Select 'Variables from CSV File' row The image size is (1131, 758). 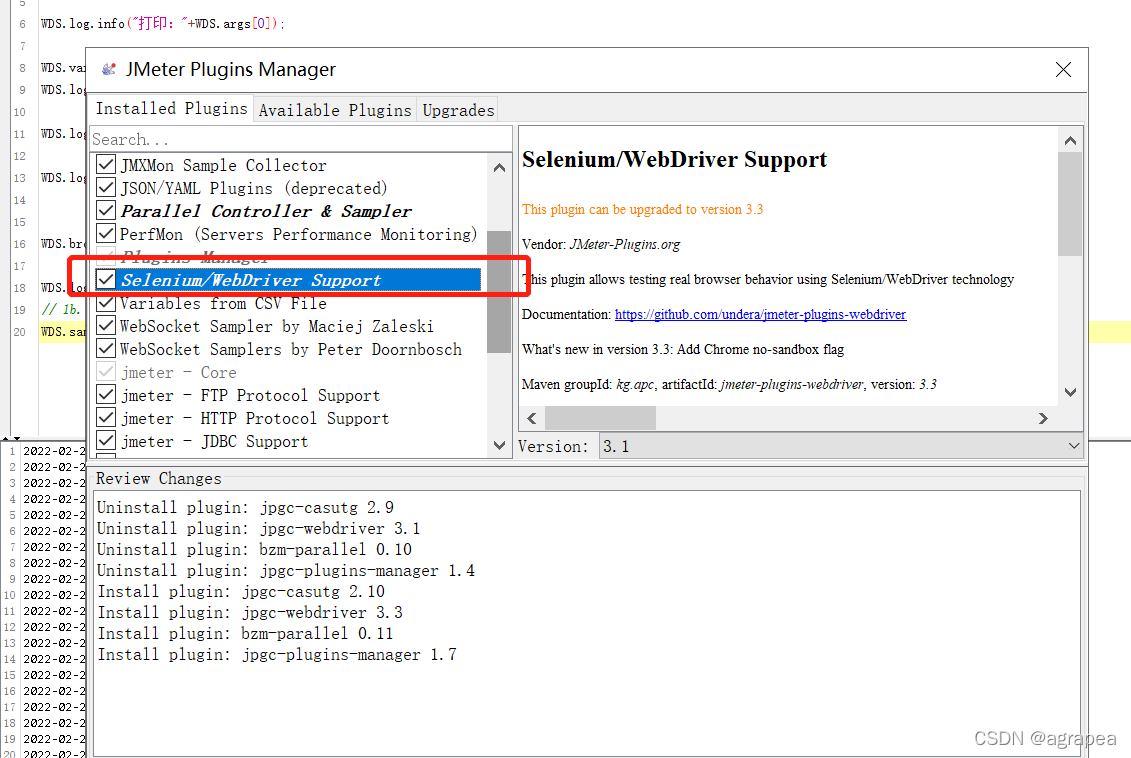click(224, 304)
